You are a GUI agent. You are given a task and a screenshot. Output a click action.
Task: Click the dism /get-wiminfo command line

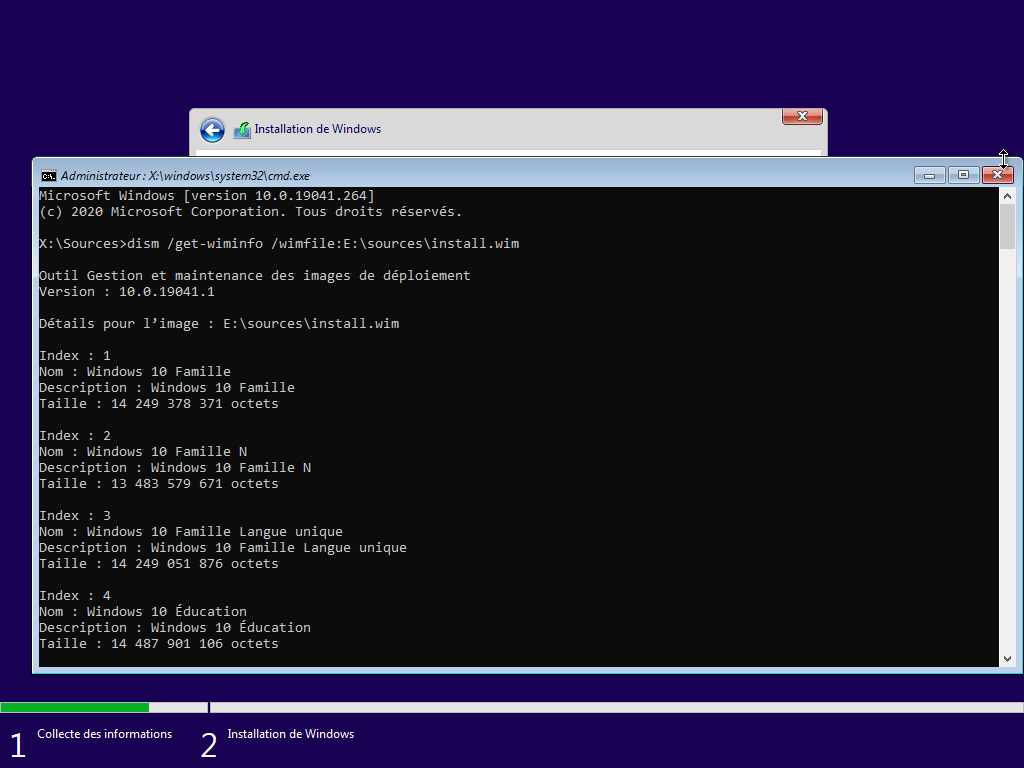point(279,244)
